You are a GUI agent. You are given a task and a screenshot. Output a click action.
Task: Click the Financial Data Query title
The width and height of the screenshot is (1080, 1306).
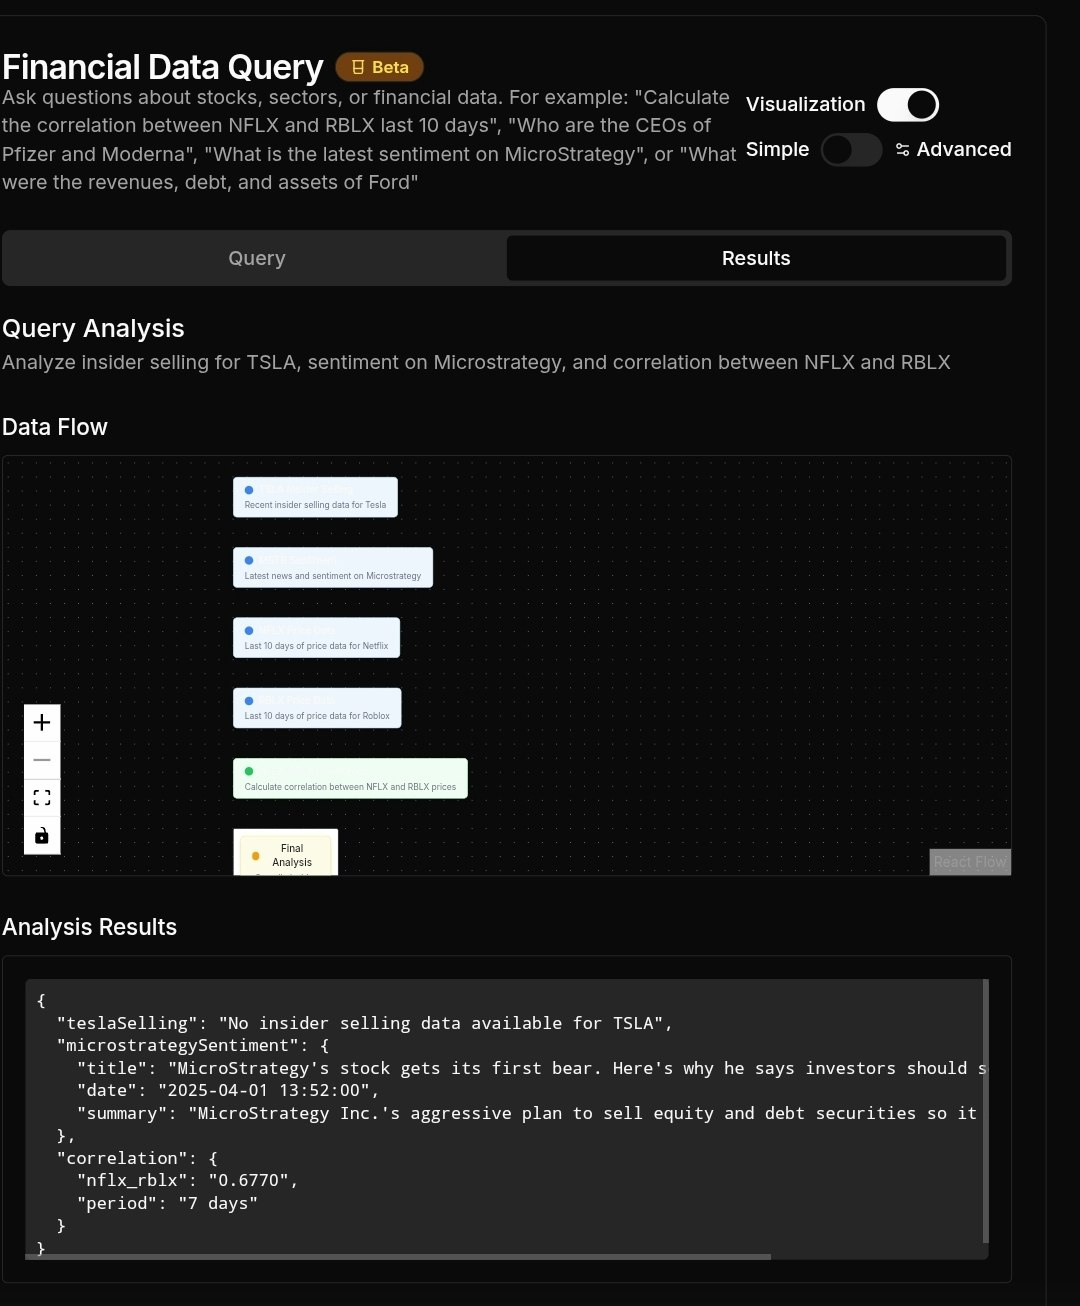163,67
